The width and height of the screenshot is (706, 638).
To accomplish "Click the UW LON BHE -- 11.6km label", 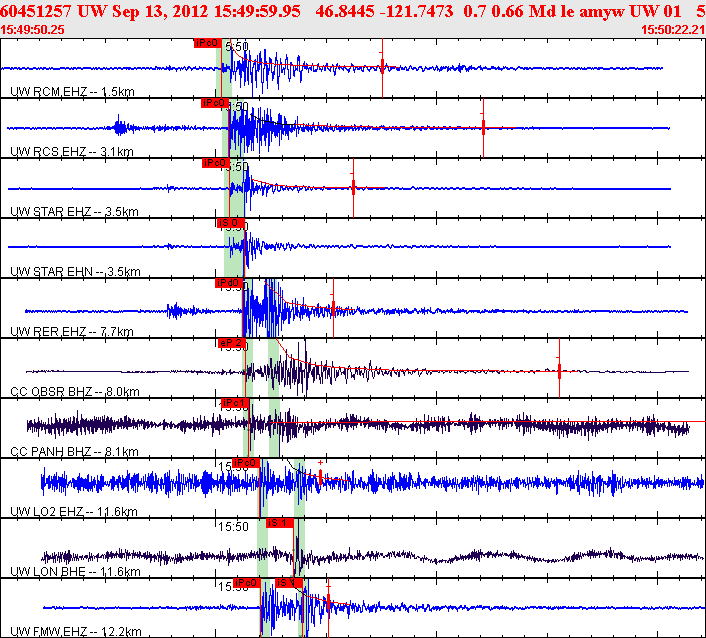I will click(x=75, y=571).
